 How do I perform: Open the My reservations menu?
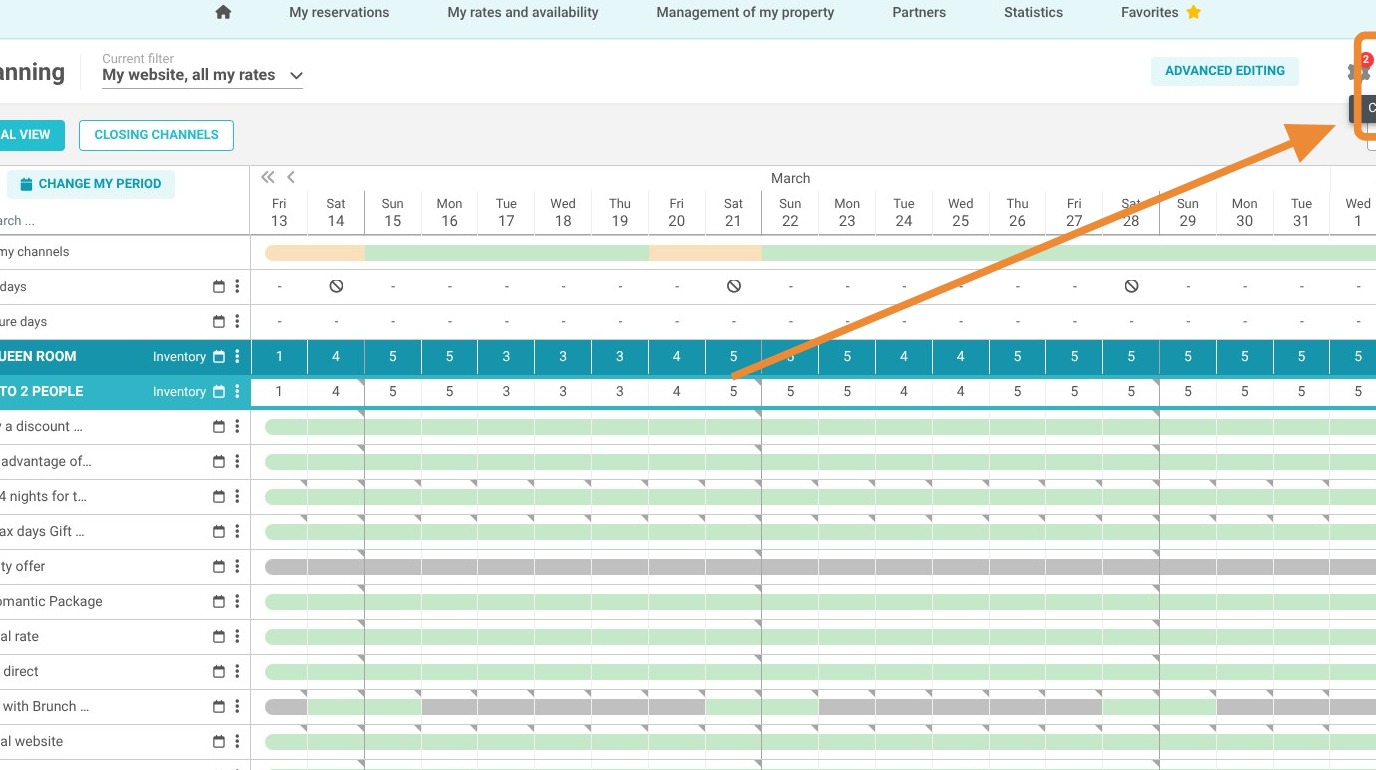click(x=339, y=13)
